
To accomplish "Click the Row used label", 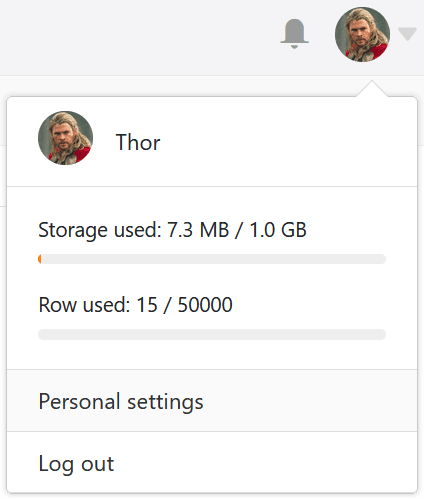I will coord(84,305).
